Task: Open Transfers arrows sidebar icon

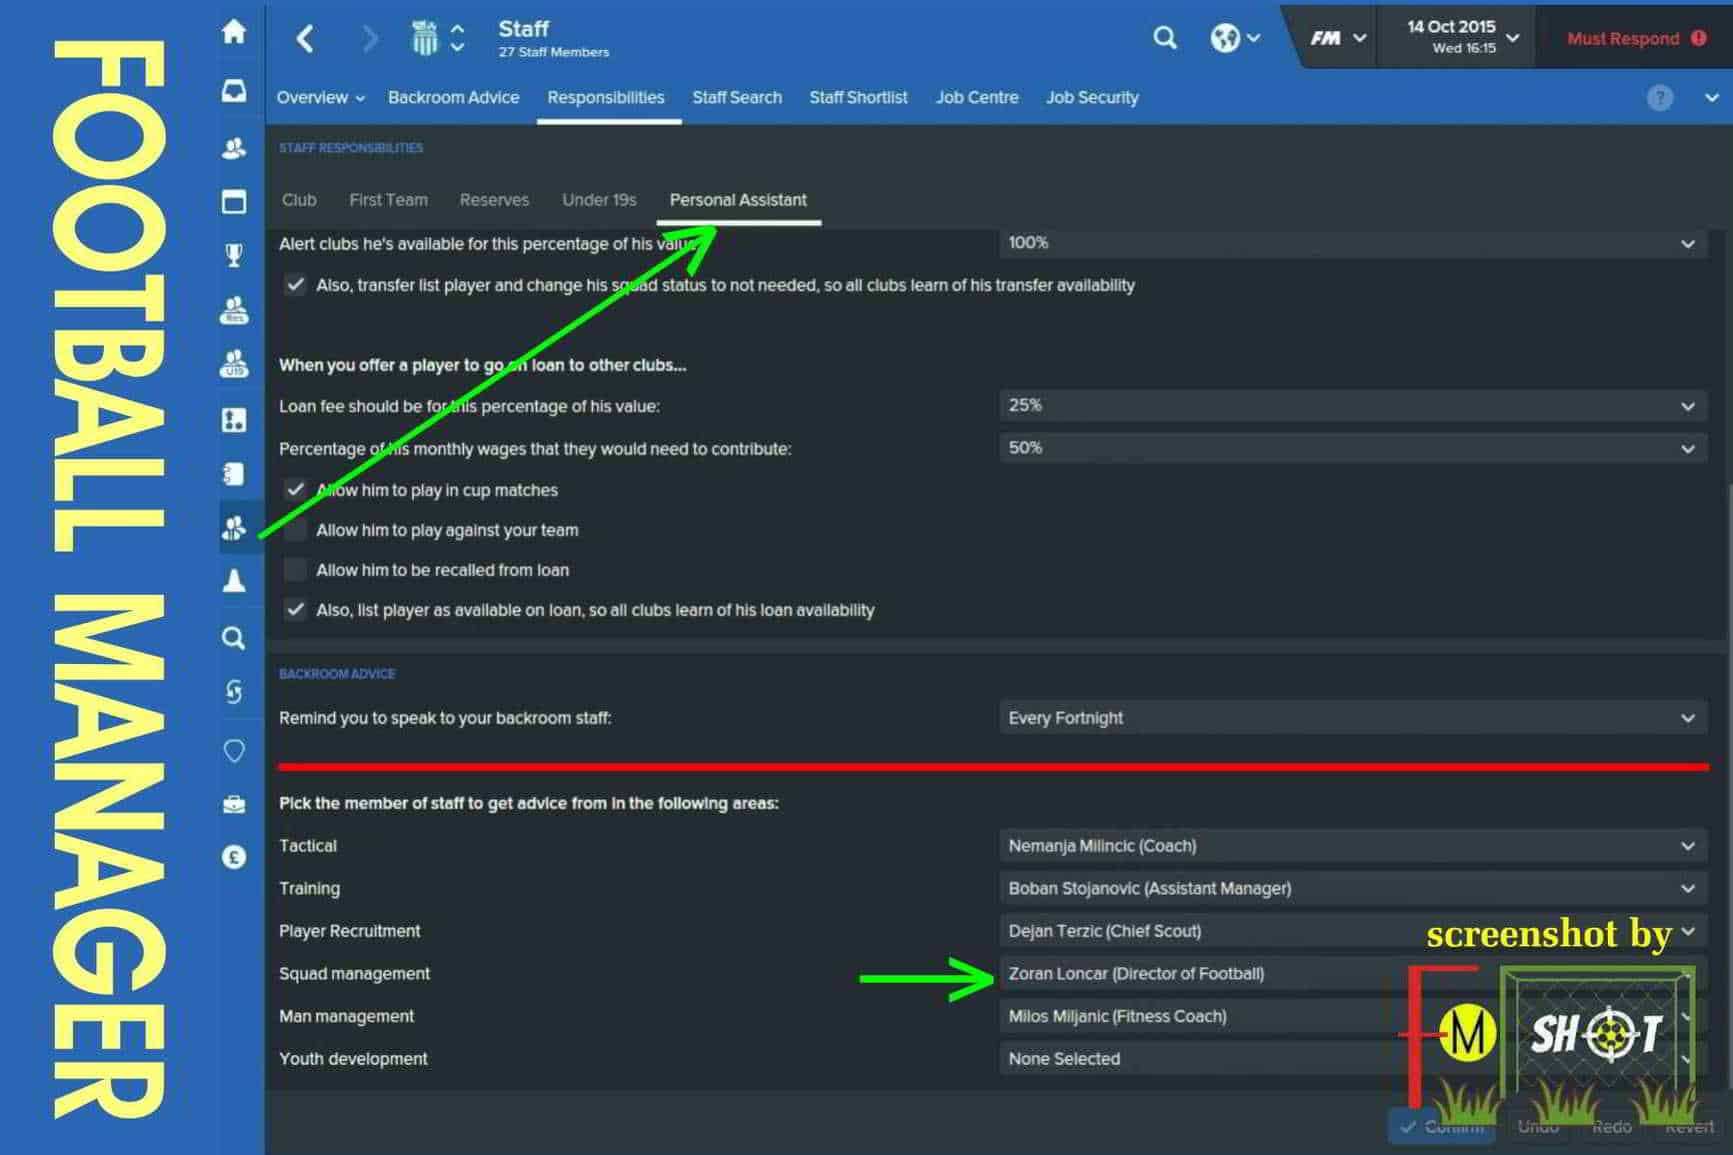Action: tap(234, 692)
